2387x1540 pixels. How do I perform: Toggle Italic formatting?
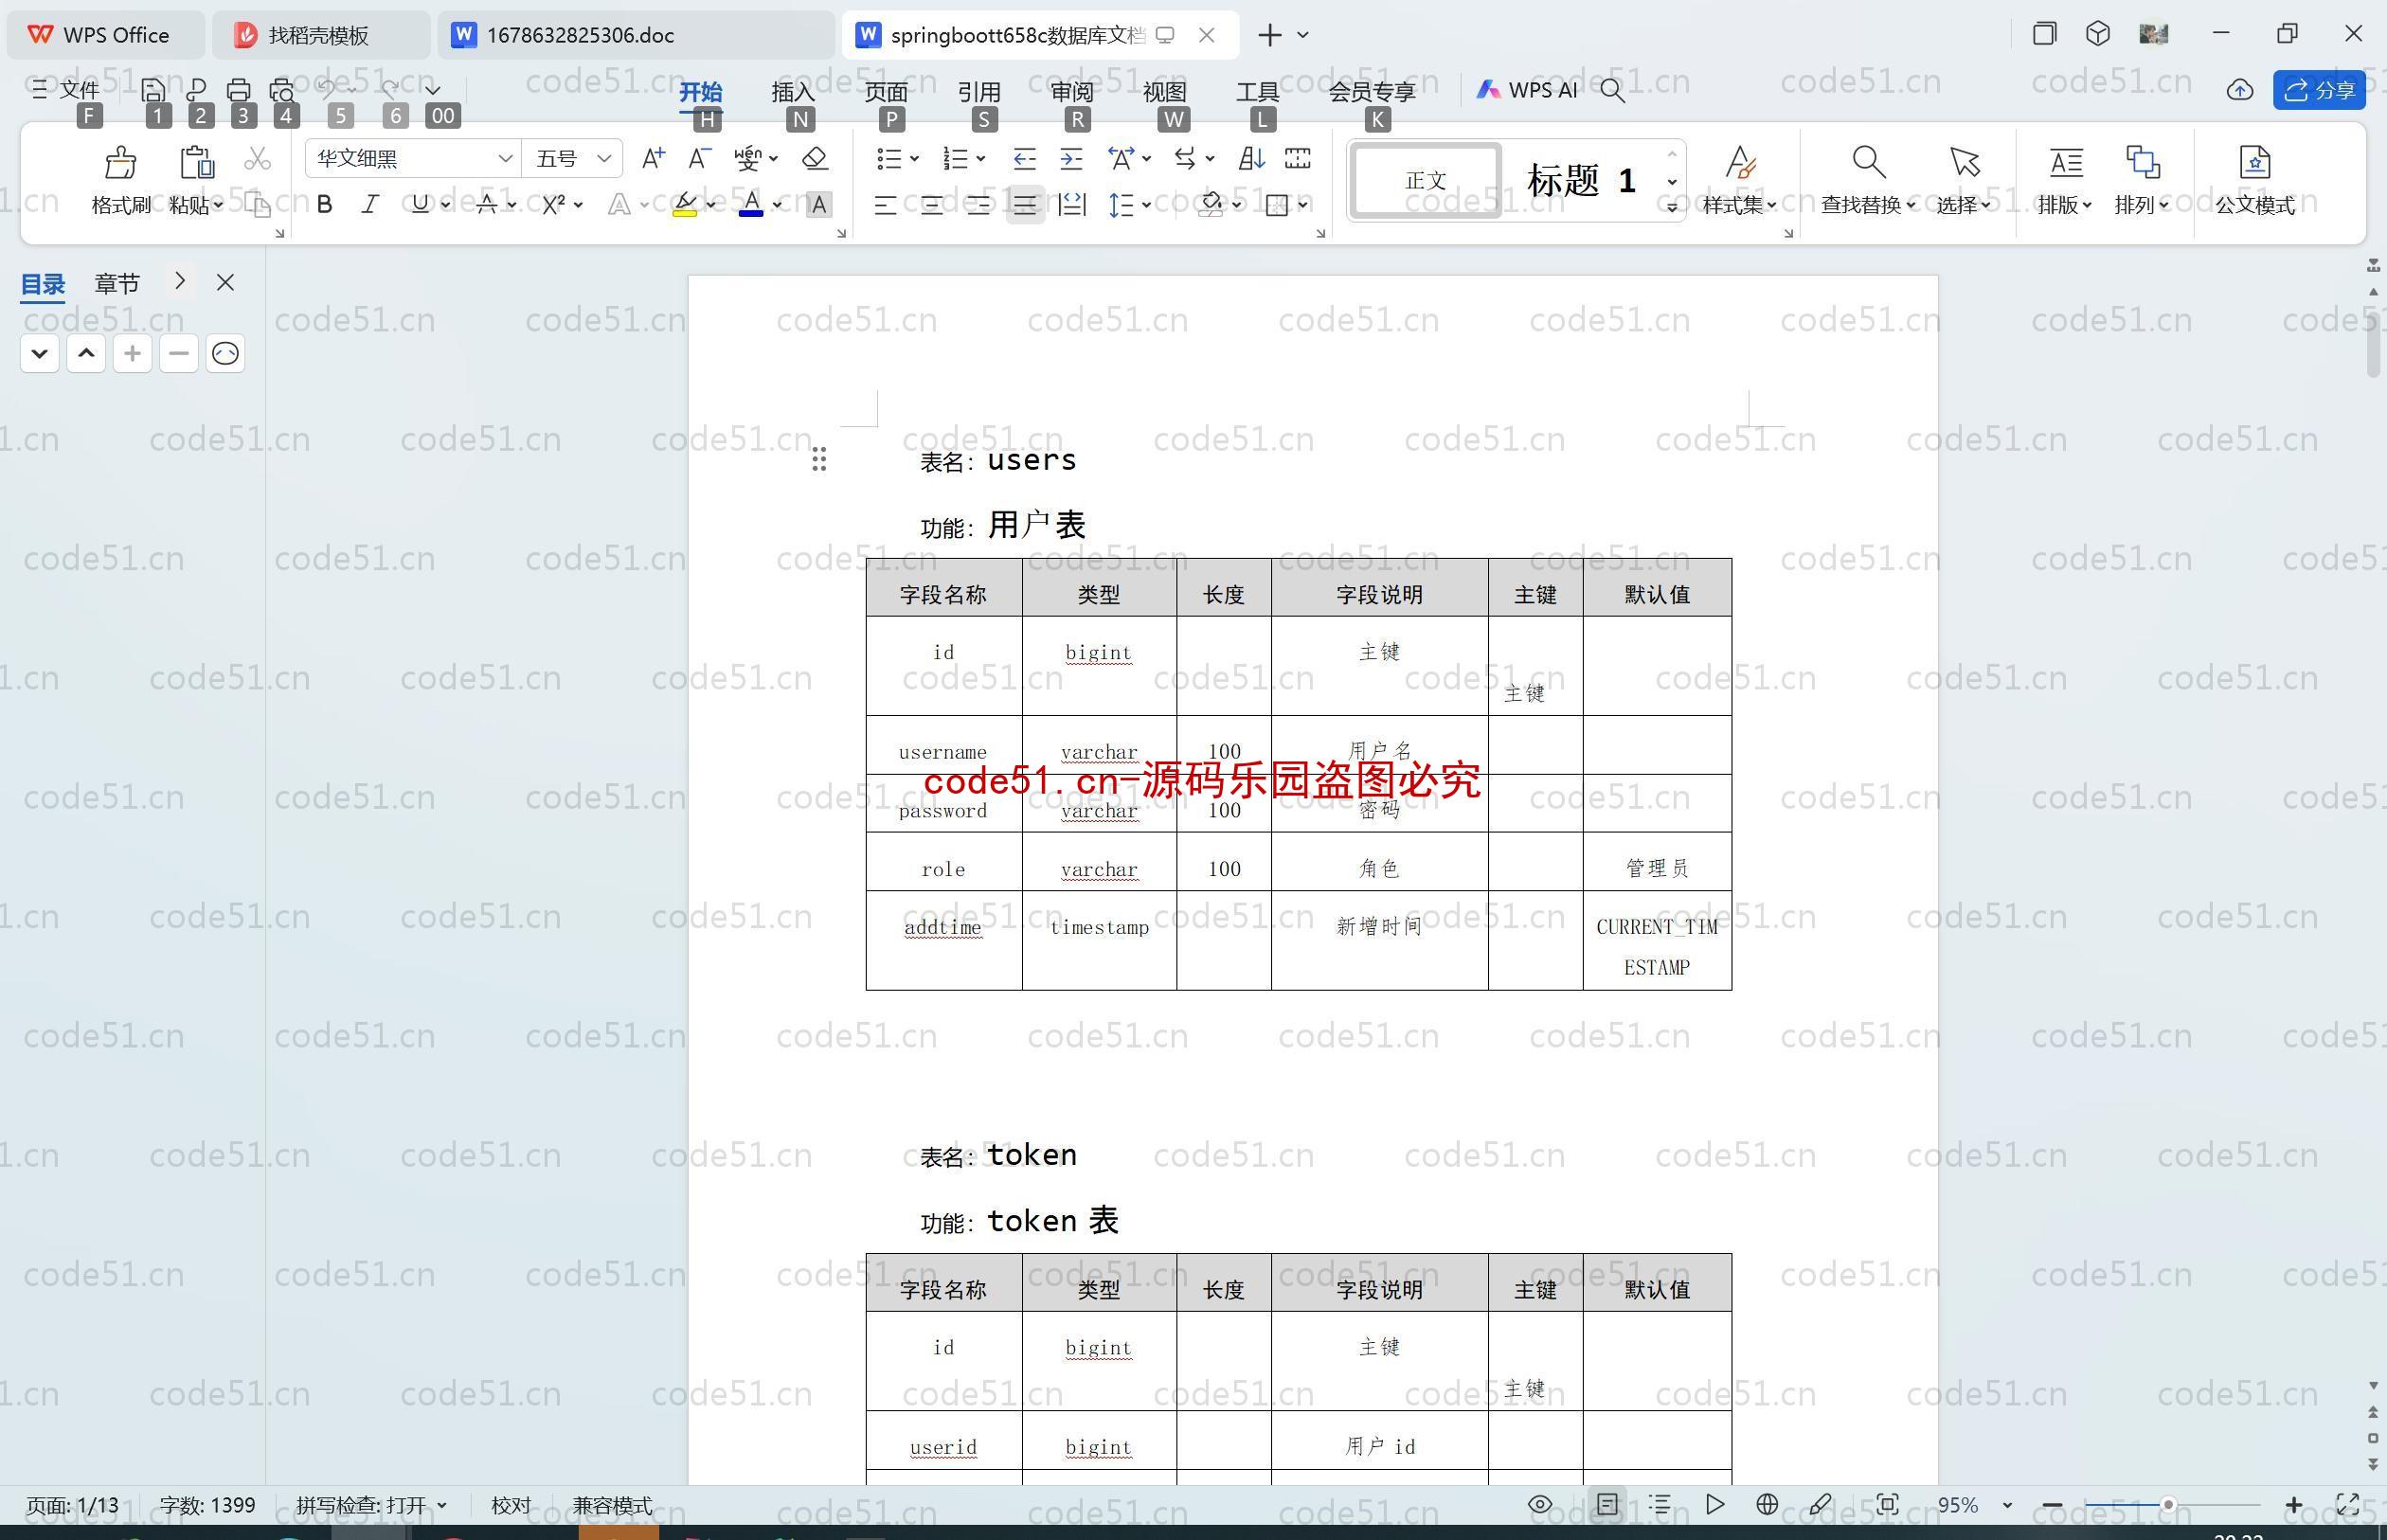point(370,205)
